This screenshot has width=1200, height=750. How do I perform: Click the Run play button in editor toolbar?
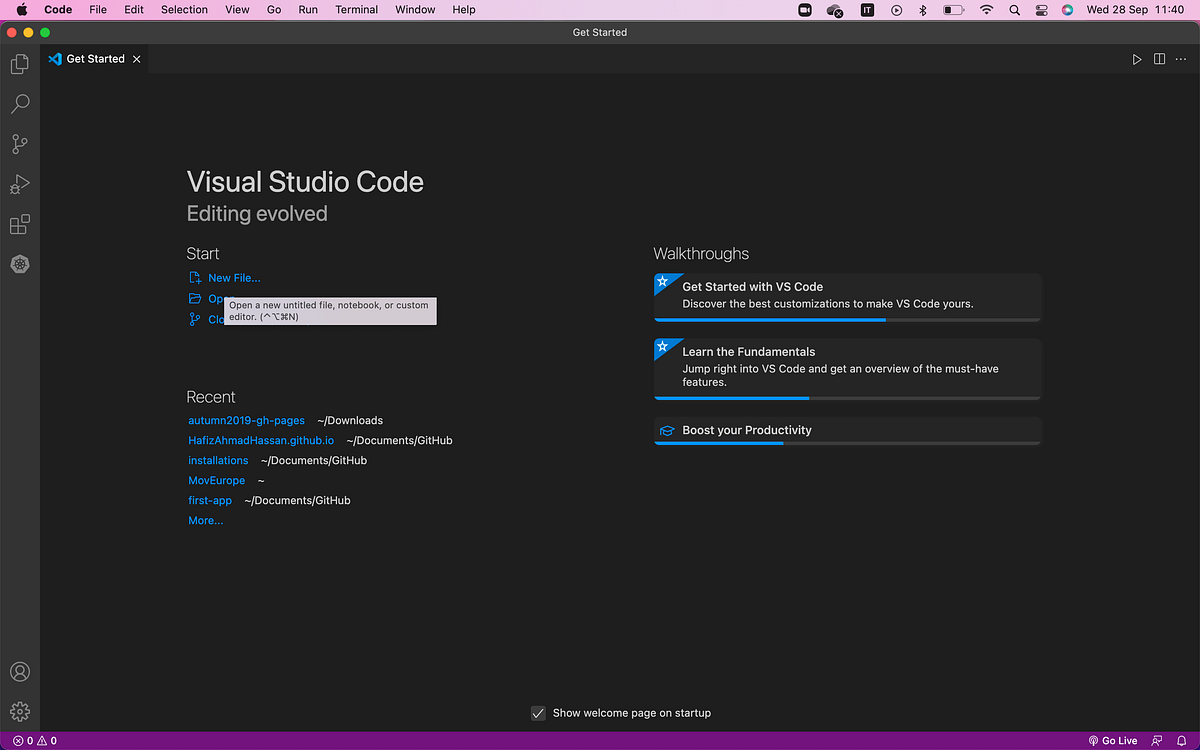pos(1136,59)
